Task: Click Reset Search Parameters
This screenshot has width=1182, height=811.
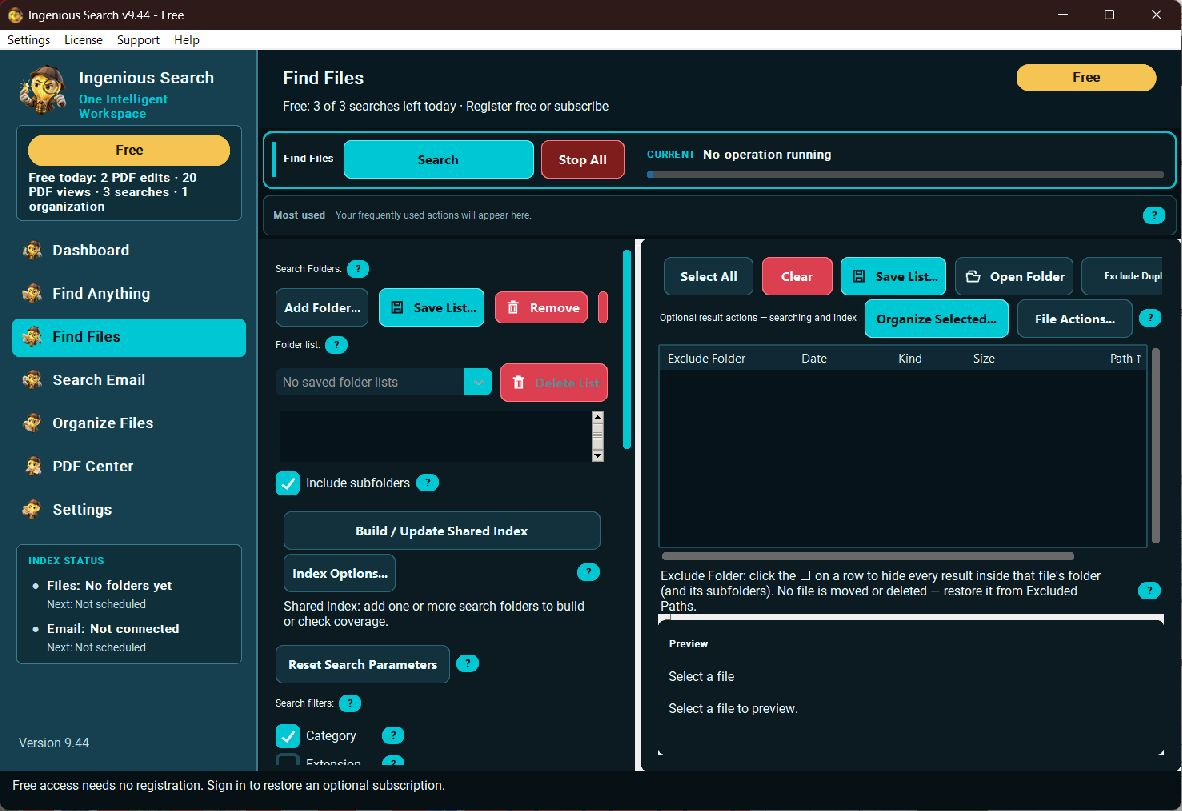Action: click(363, 664)
